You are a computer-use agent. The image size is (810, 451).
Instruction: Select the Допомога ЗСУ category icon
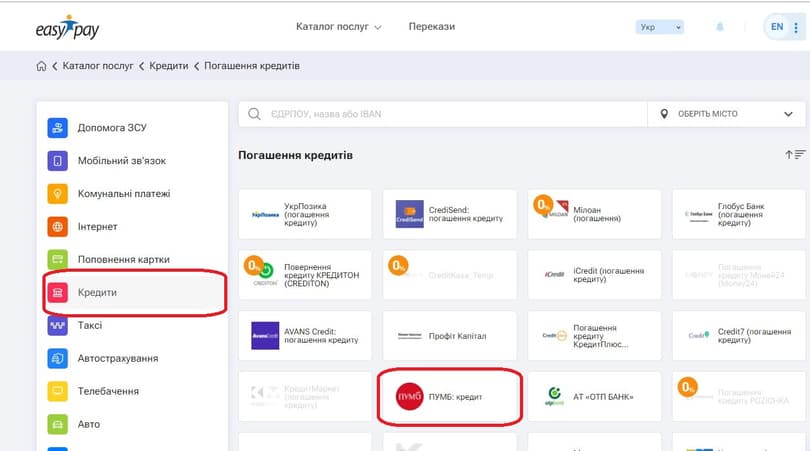[57, 128]
